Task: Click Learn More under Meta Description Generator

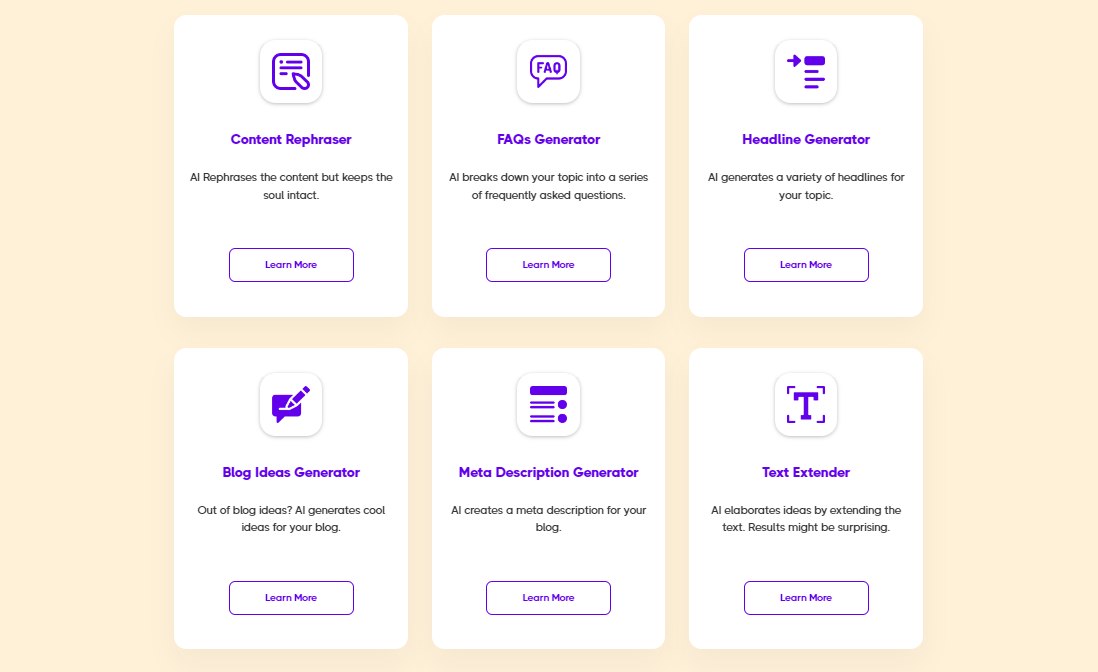Action: click(548, 597)
